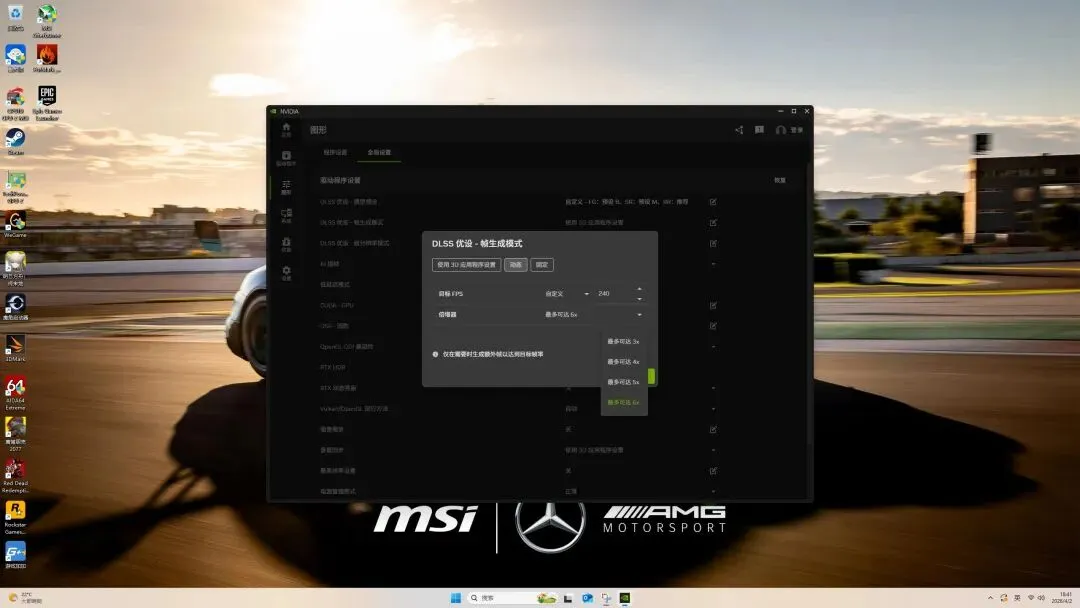The height and width of the screenshot is (608, 1080).
Task: Choose 'up to 5x' multiplier option
Action: [623, 382]
